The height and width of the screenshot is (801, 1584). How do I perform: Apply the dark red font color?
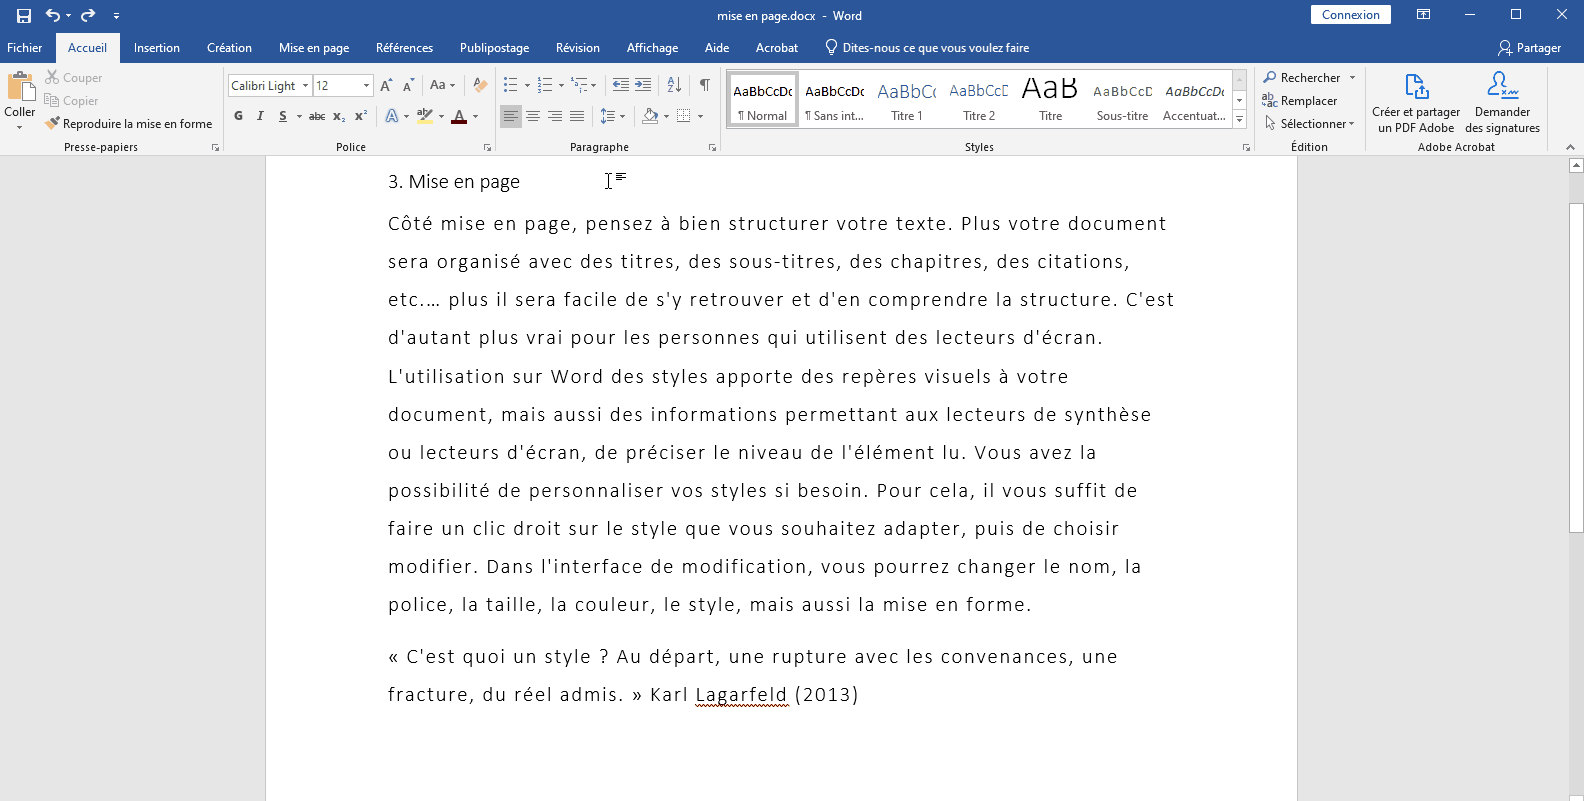pos(459,116)
